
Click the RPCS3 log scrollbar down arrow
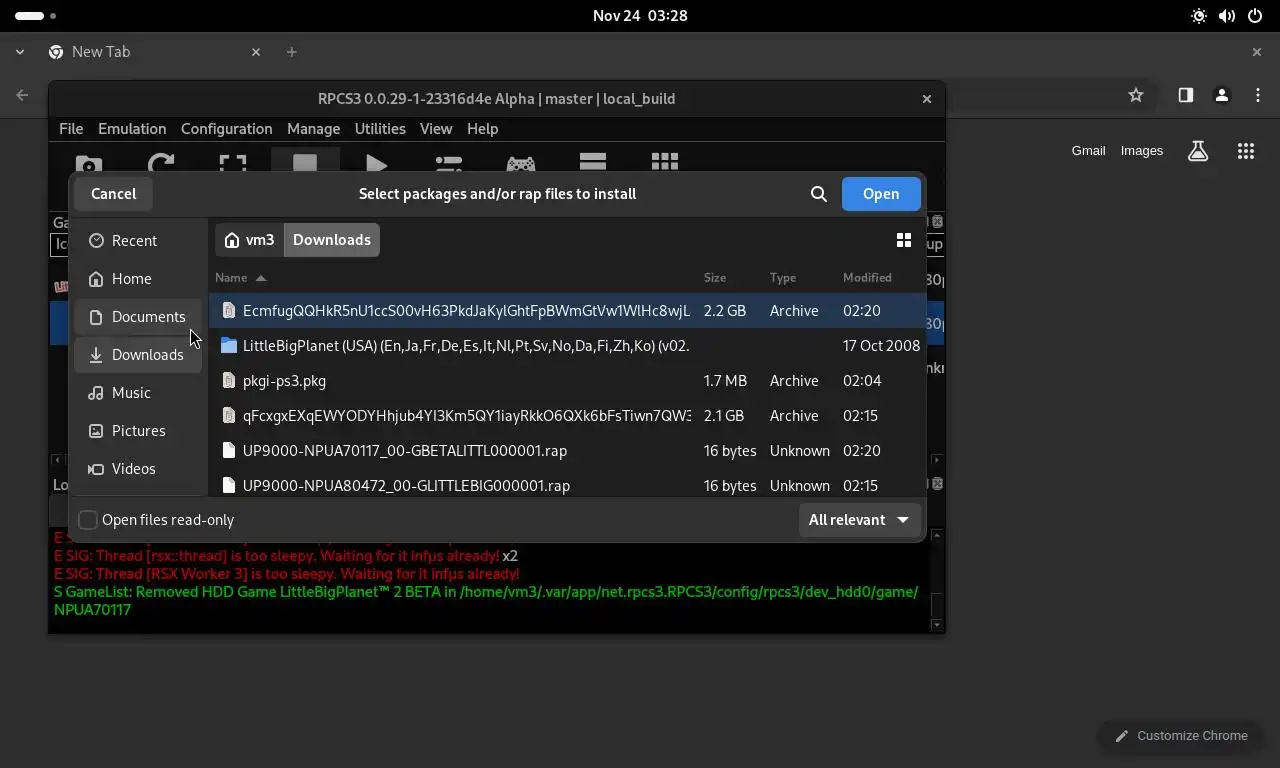tap(937, 625)
